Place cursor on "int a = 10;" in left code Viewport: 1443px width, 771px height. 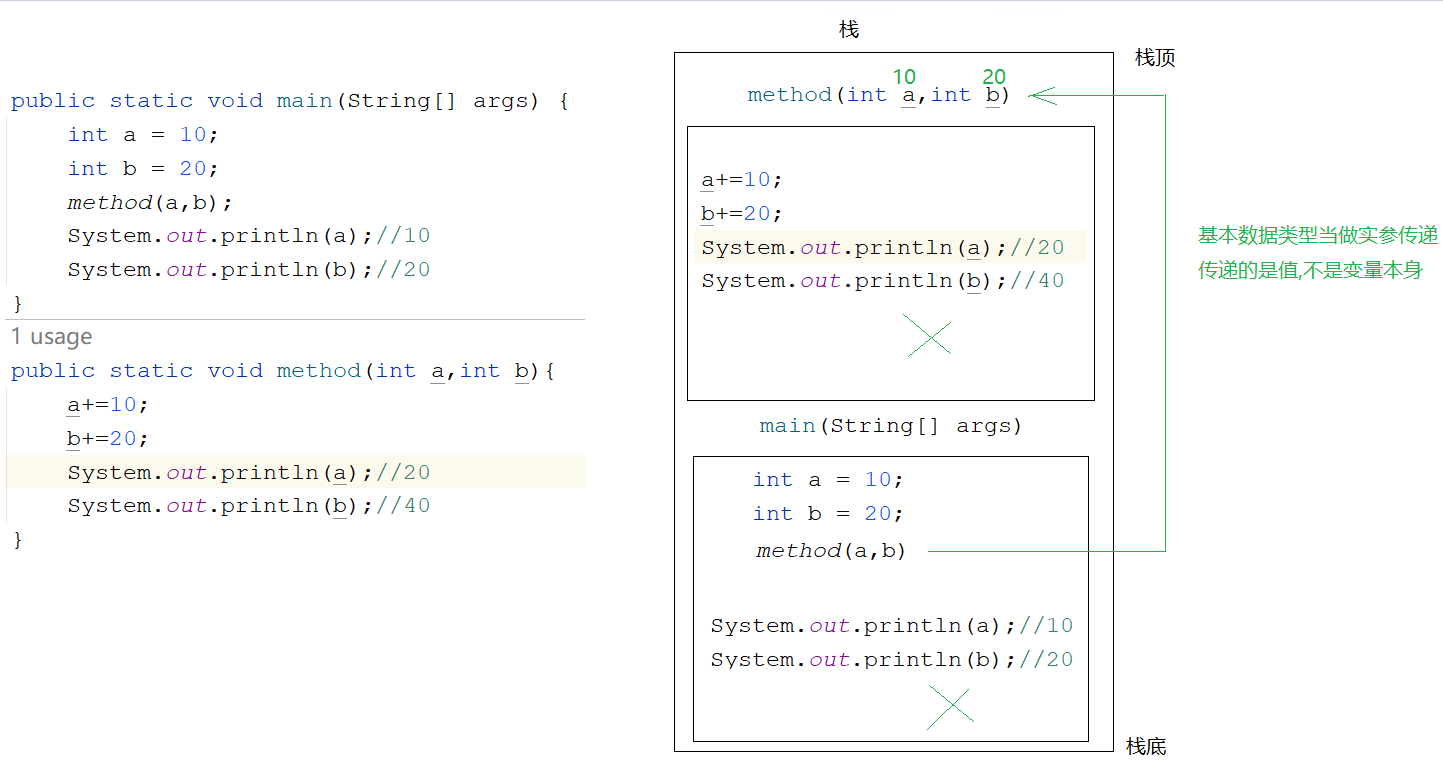(x=143, y=135)
